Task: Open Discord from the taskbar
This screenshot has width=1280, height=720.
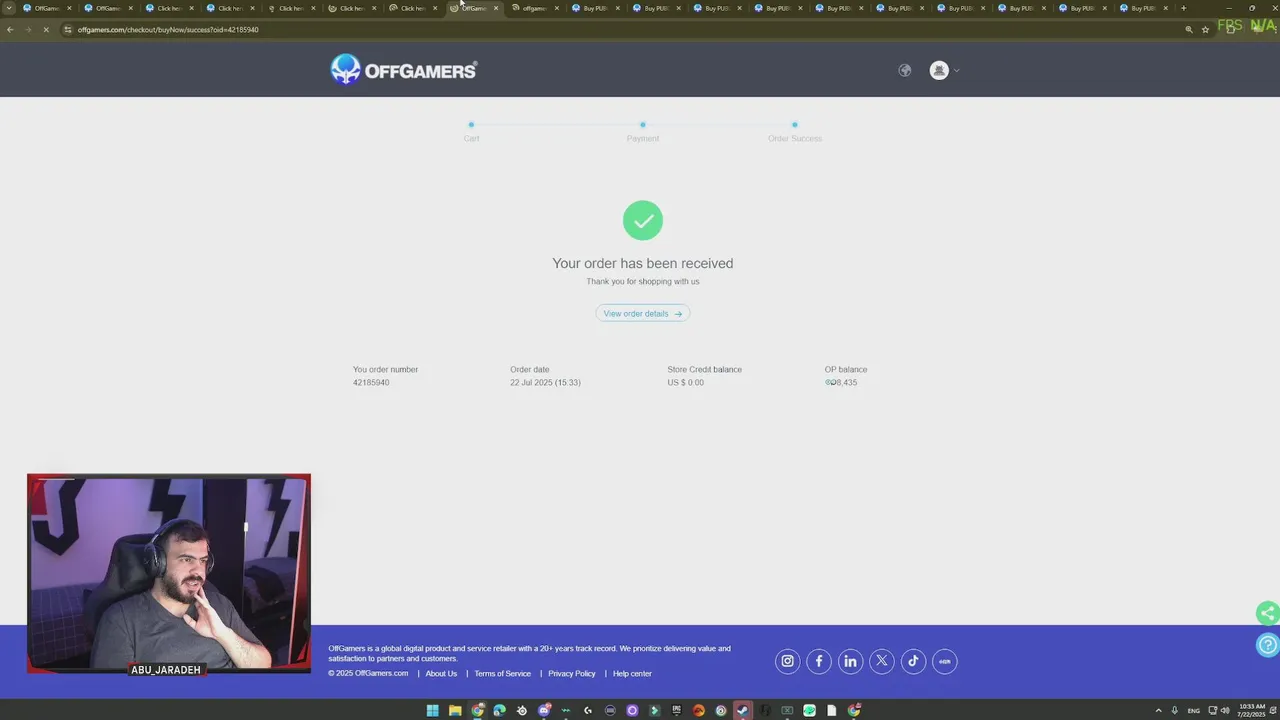Action: (x=544, y=711)
